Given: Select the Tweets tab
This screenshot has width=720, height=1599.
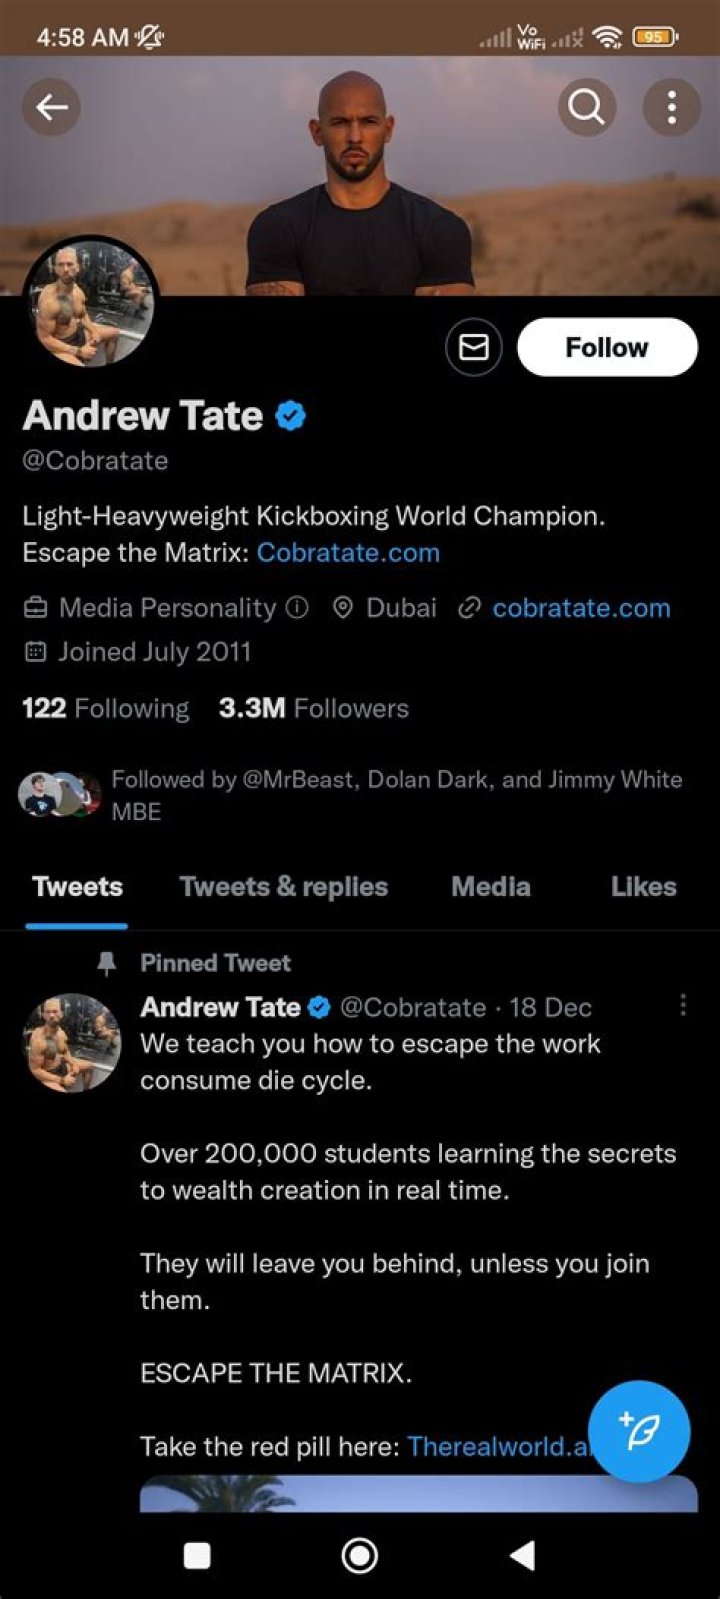Looking at the screenshot, I should point(77,887).
